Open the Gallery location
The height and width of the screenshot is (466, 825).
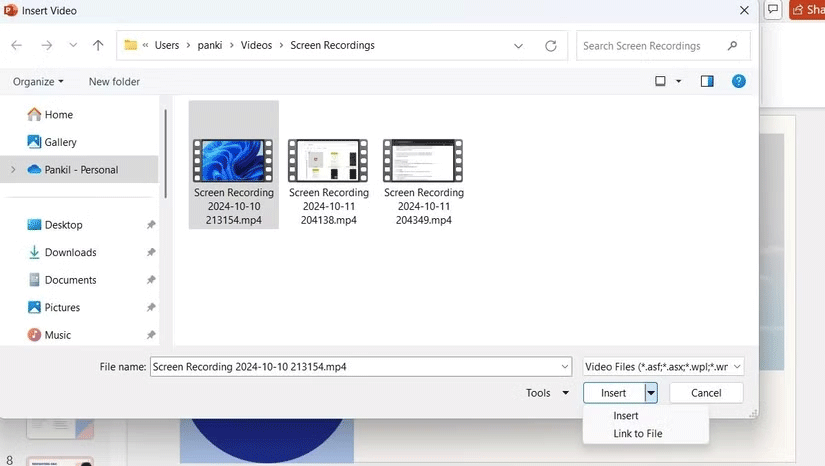tap(60, 142)
